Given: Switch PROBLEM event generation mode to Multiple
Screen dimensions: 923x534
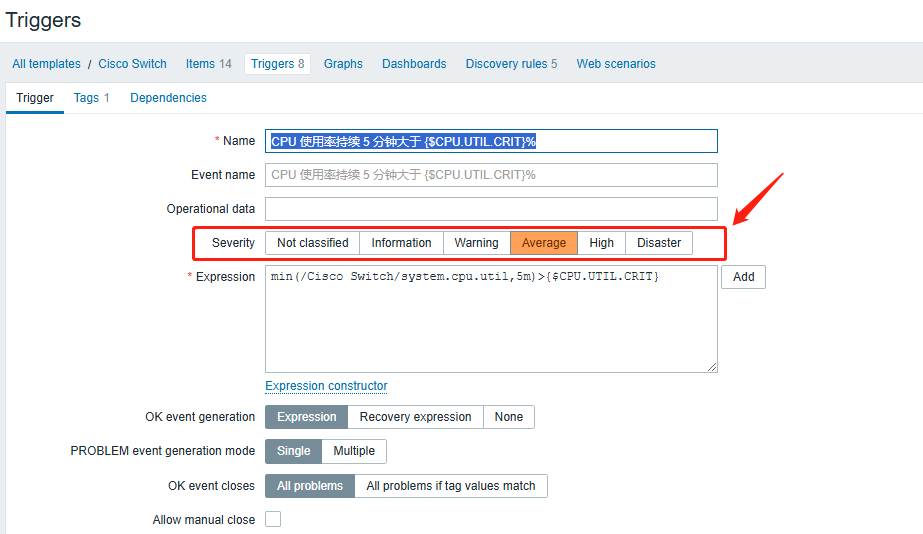Looking at the screenshot, I should tap(354, 451).
